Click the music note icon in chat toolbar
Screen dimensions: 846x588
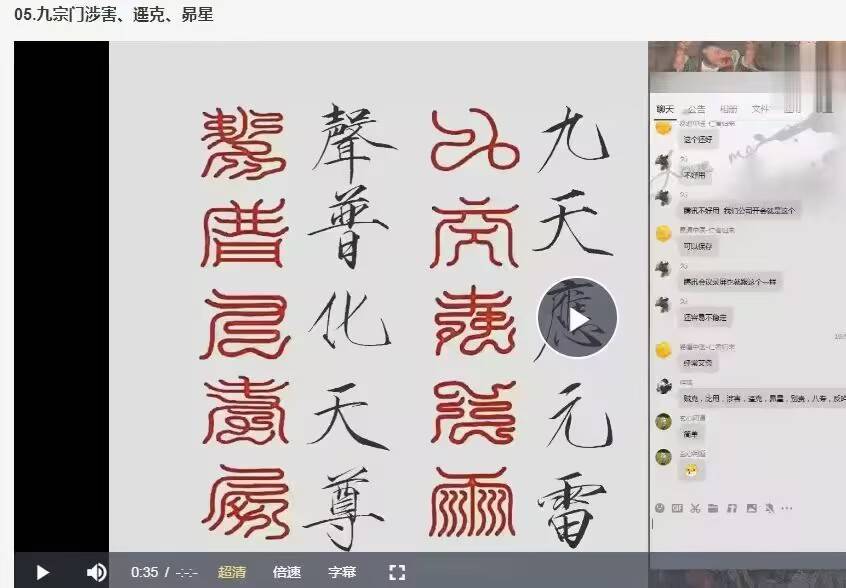coord(732,508)
